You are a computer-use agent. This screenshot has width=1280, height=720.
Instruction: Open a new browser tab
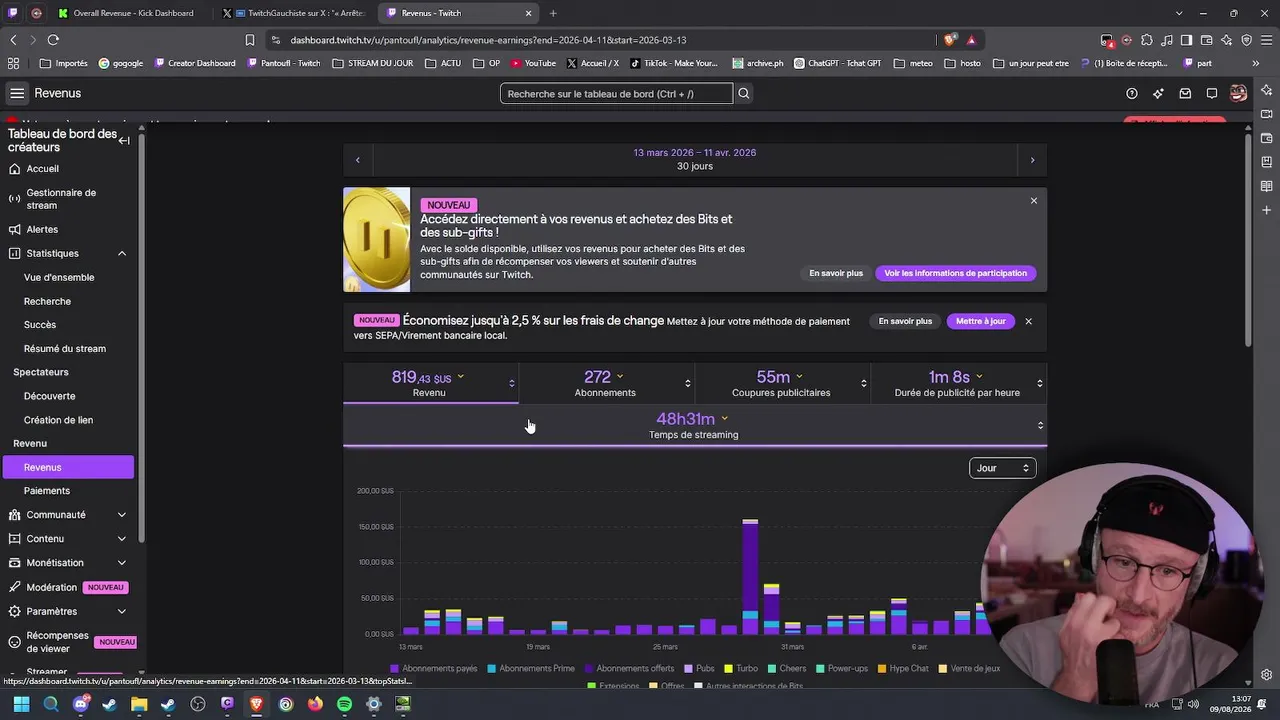553,13
